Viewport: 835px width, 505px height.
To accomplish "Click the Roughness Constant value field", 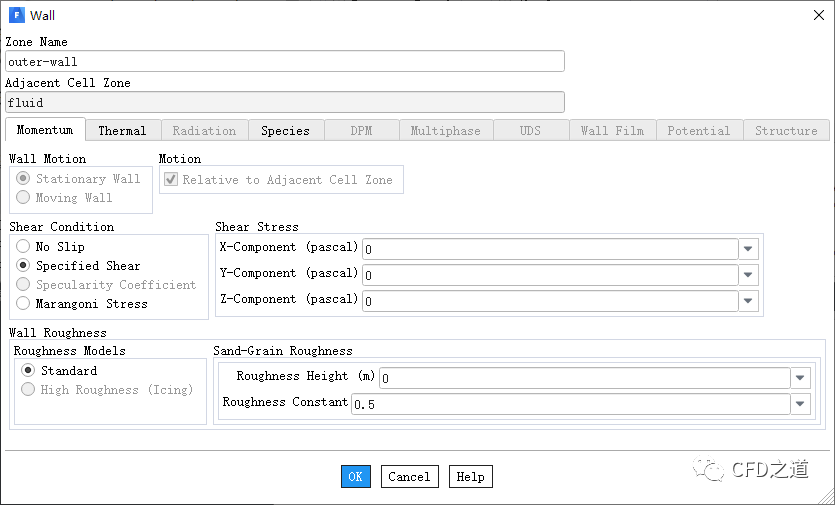I will pyautogui.click(x=568, y=404).
